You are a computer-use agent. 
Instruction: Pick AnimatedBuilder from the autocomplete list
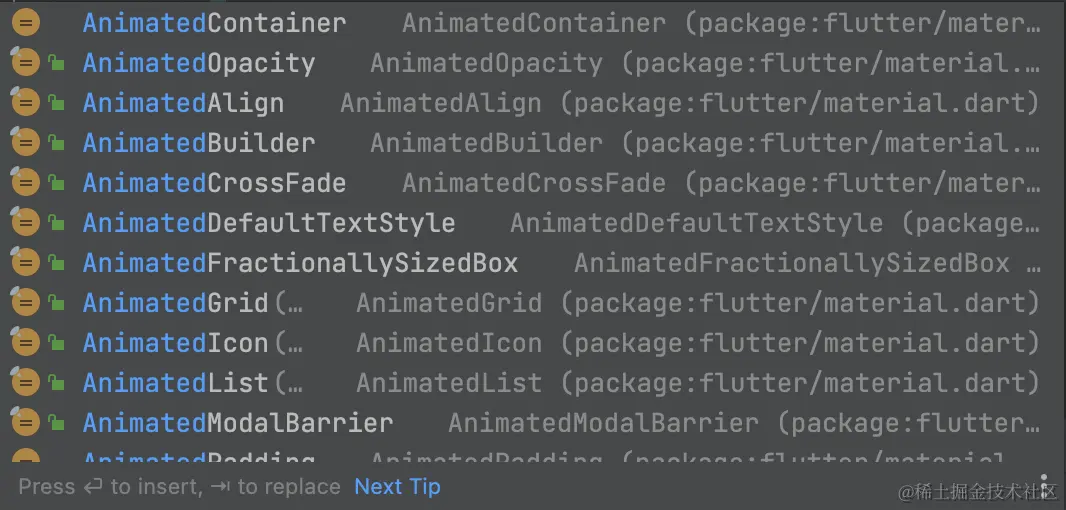point(198,143)
